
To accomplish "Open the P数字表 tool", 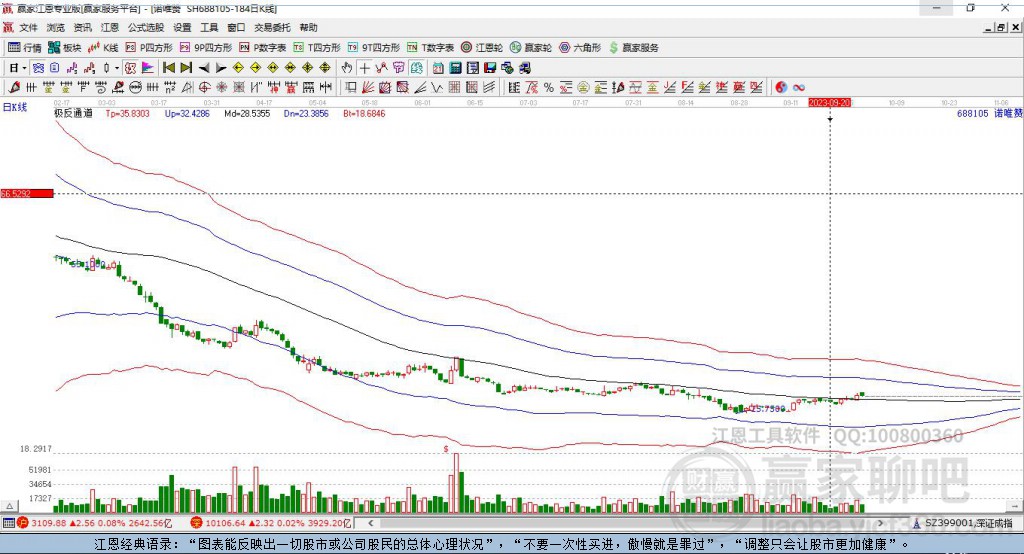I will click(263, 48).
